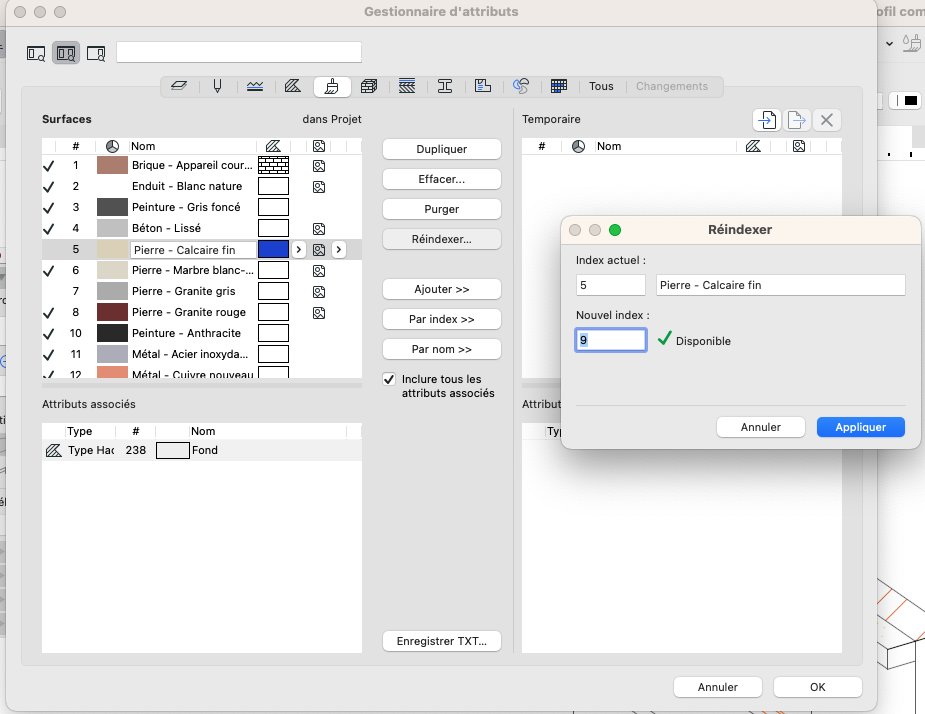Select the grid-shaped attribute tab icon
Screen dimensions: 925x714
point(559,86)
